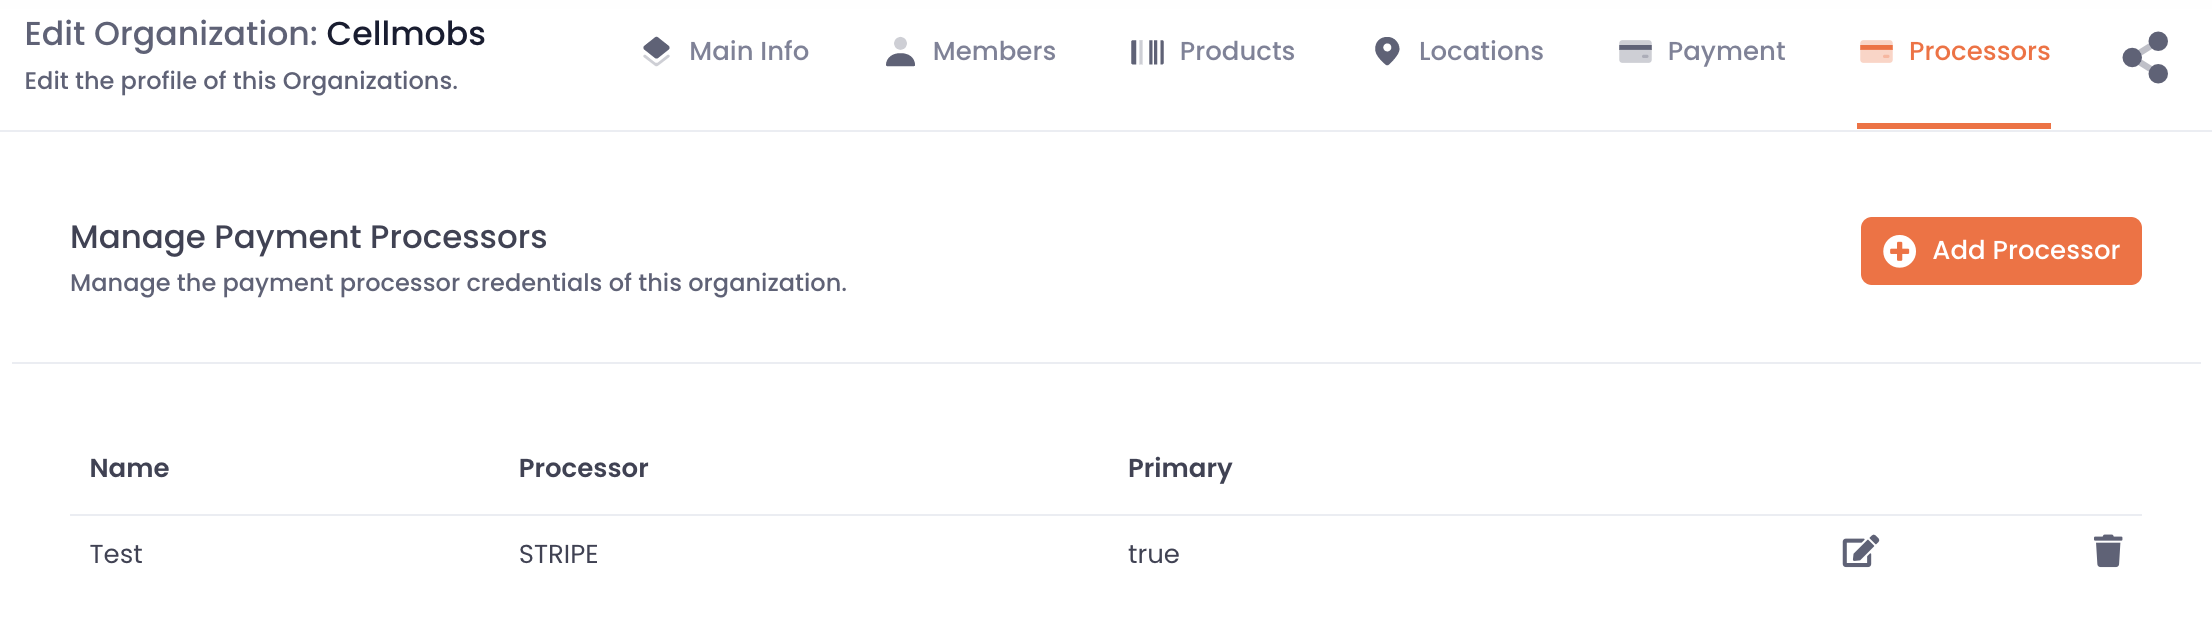2212x628 pixels.
Task: Select the Processors tab label
Action: (x=1979, y=51)
